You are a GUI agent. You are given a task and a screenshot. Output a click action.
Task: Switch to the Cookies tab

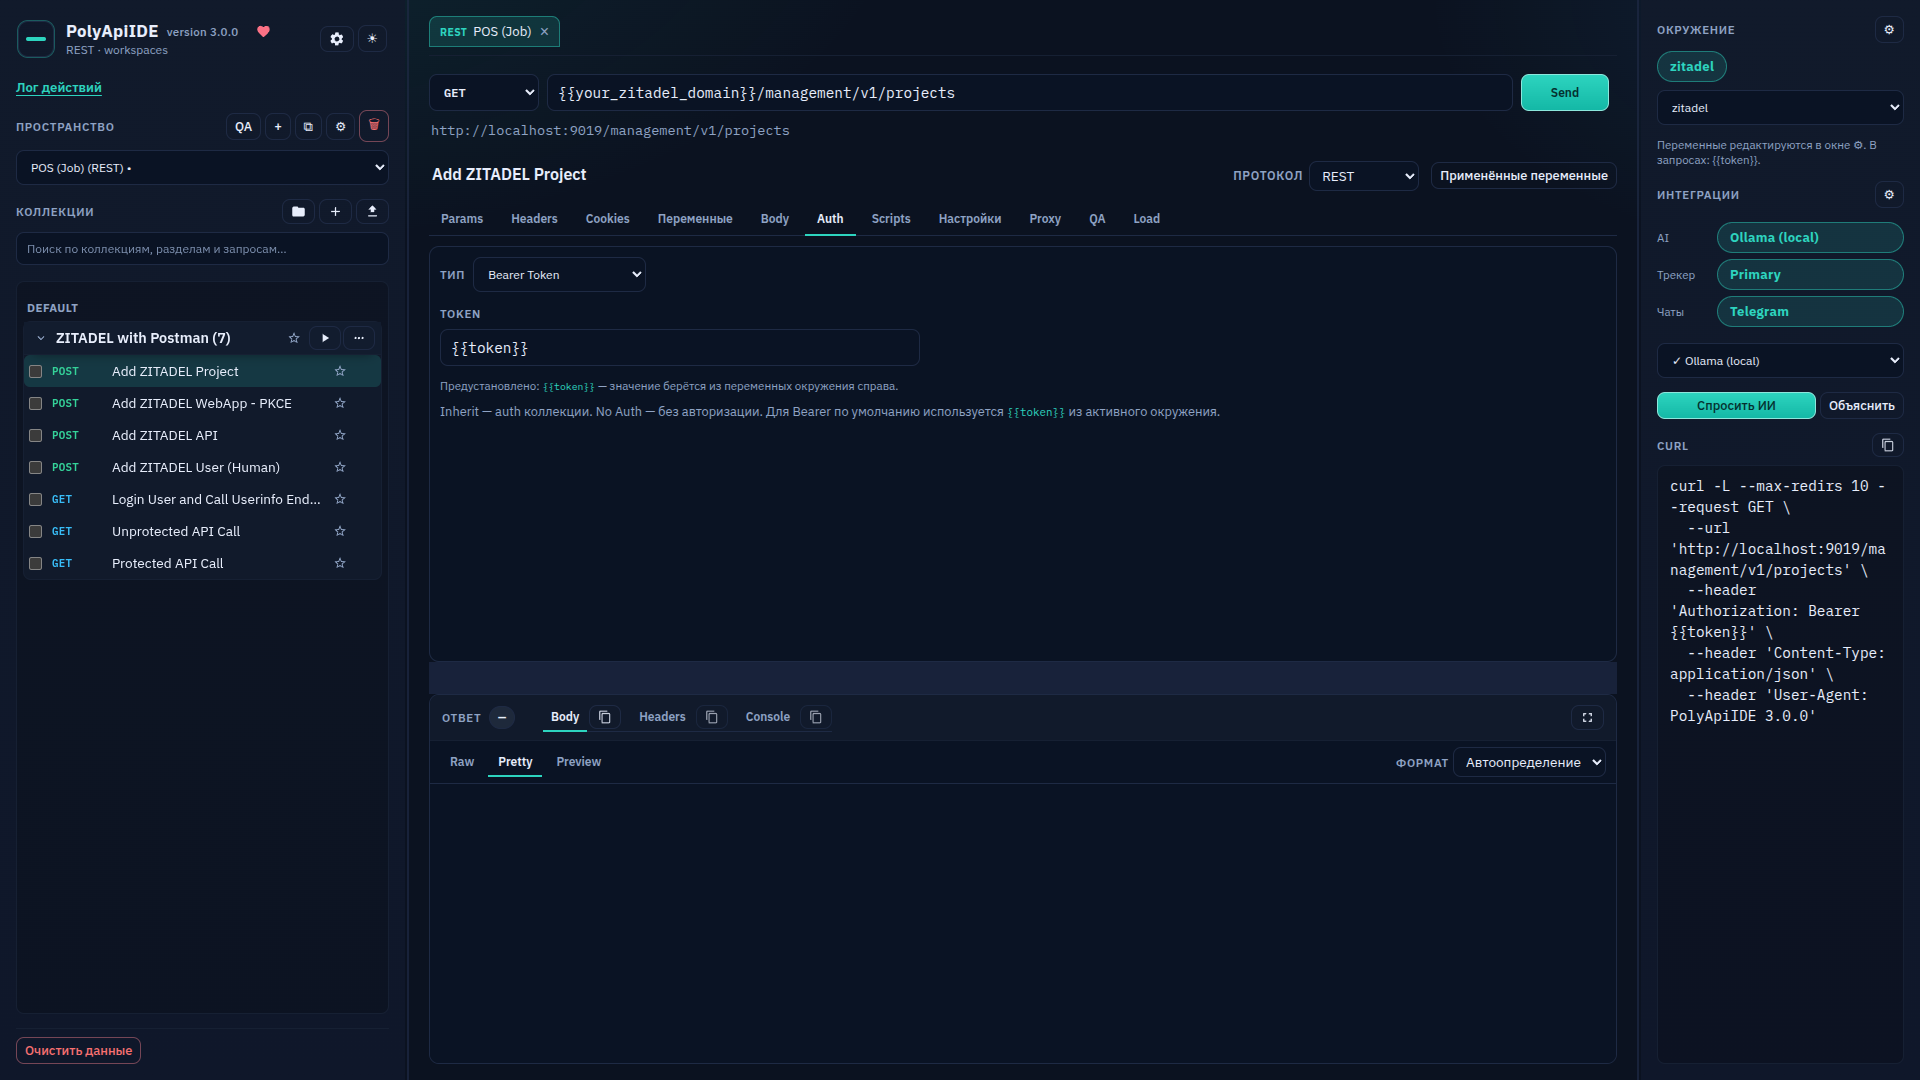(x=607, y=219)
